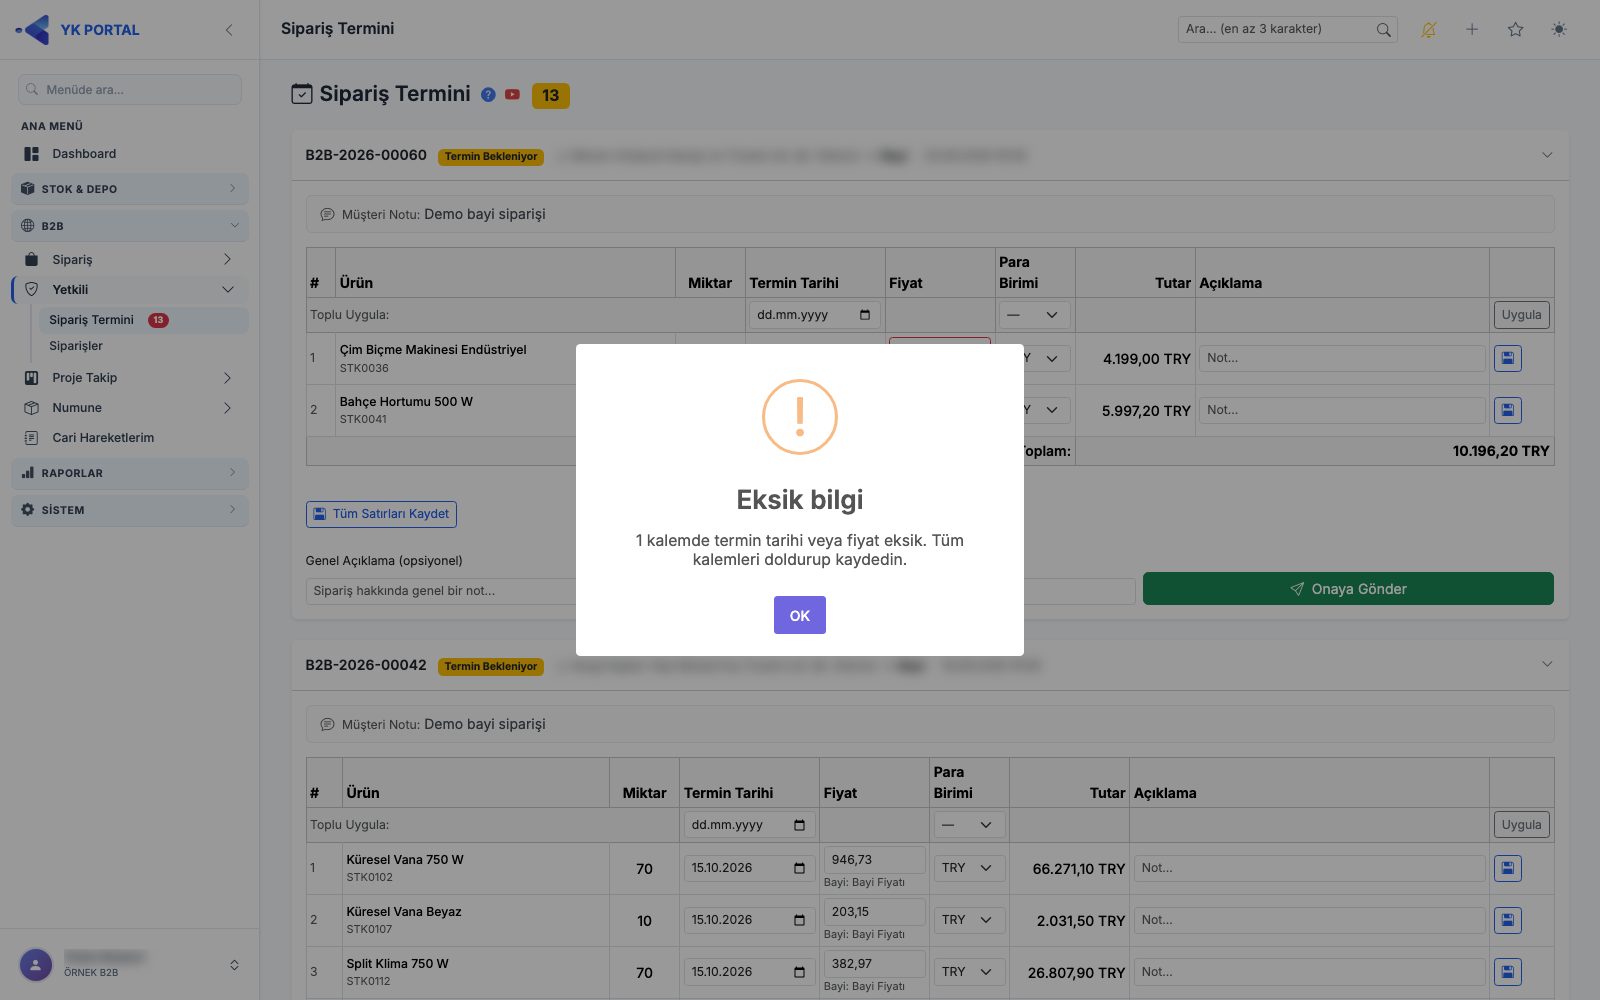Save row Küresel Vana Beyaz disk icon

(1508, 920)
